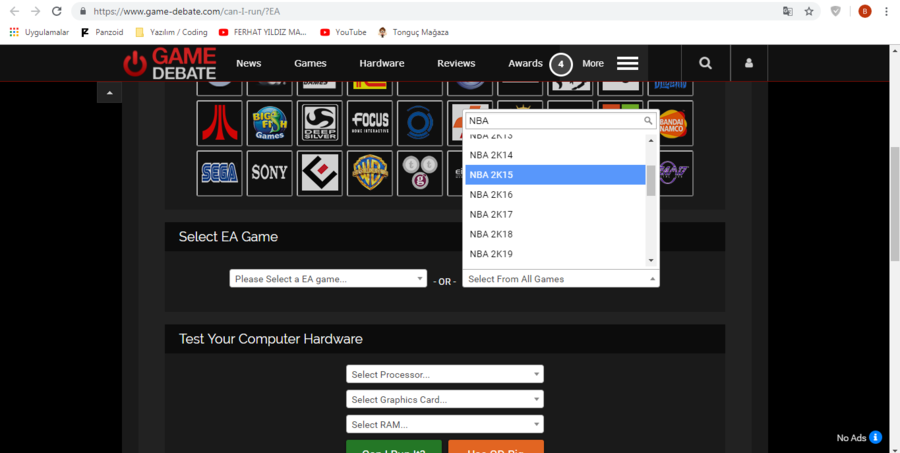
Task: Click magnifier icon in game search box
Action: [x=649, y=121]
